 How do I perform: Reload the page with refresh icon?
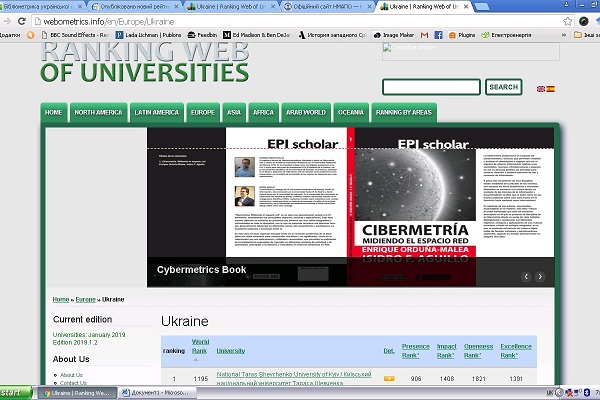point(21,21)
